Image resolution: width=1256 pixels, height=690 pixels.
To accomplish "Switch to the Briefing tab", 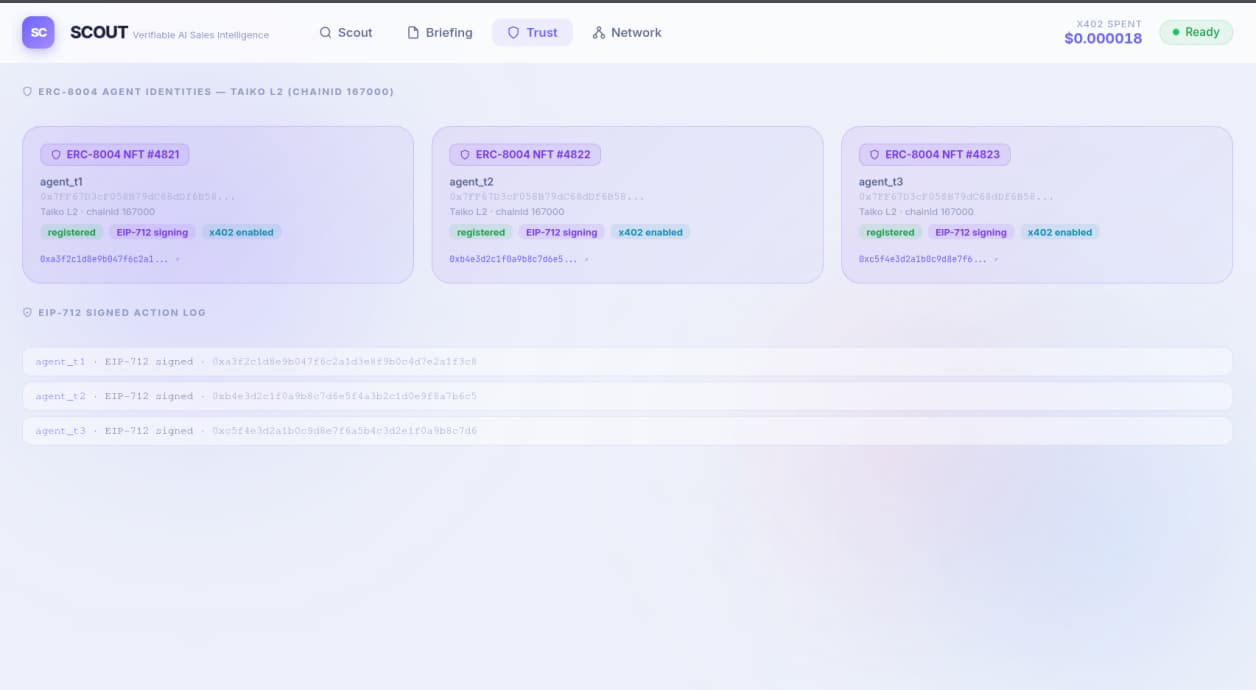I will pos(440,32).
